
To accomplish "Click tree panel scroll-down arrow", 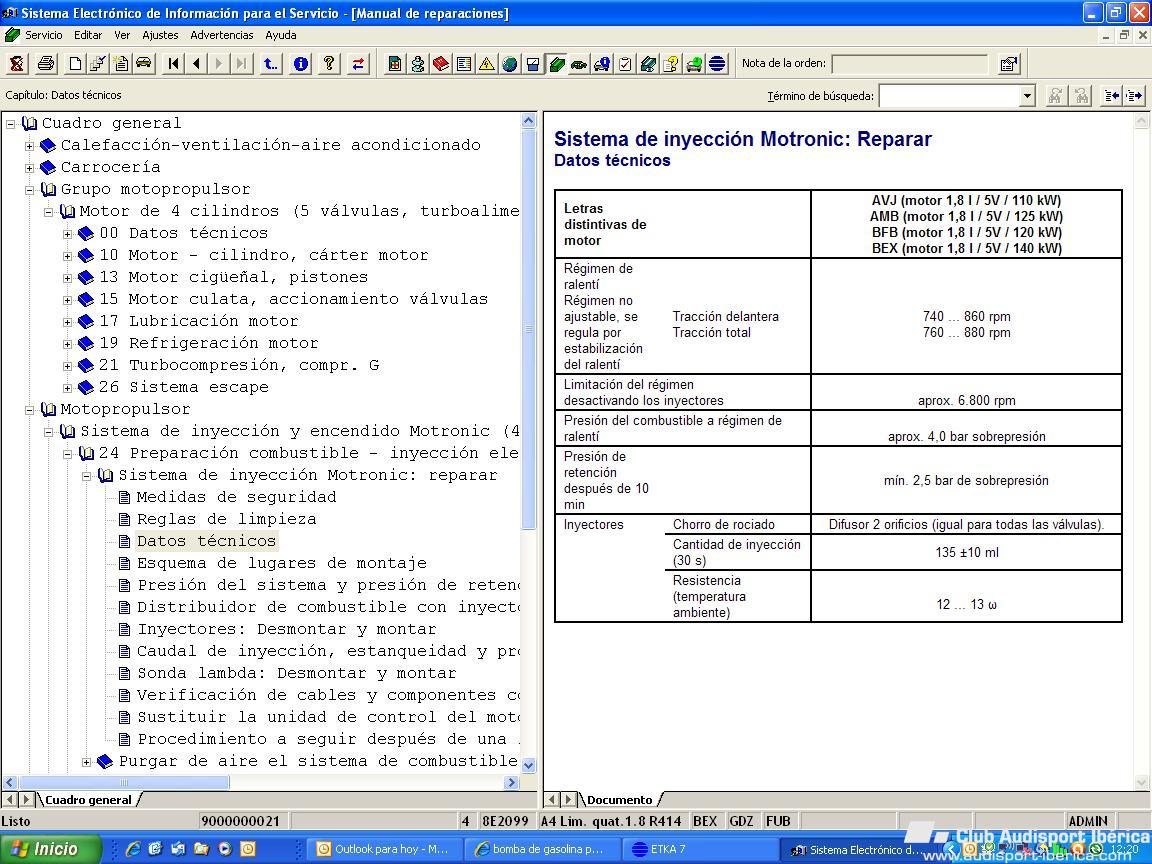I will (x=528, y=766).
